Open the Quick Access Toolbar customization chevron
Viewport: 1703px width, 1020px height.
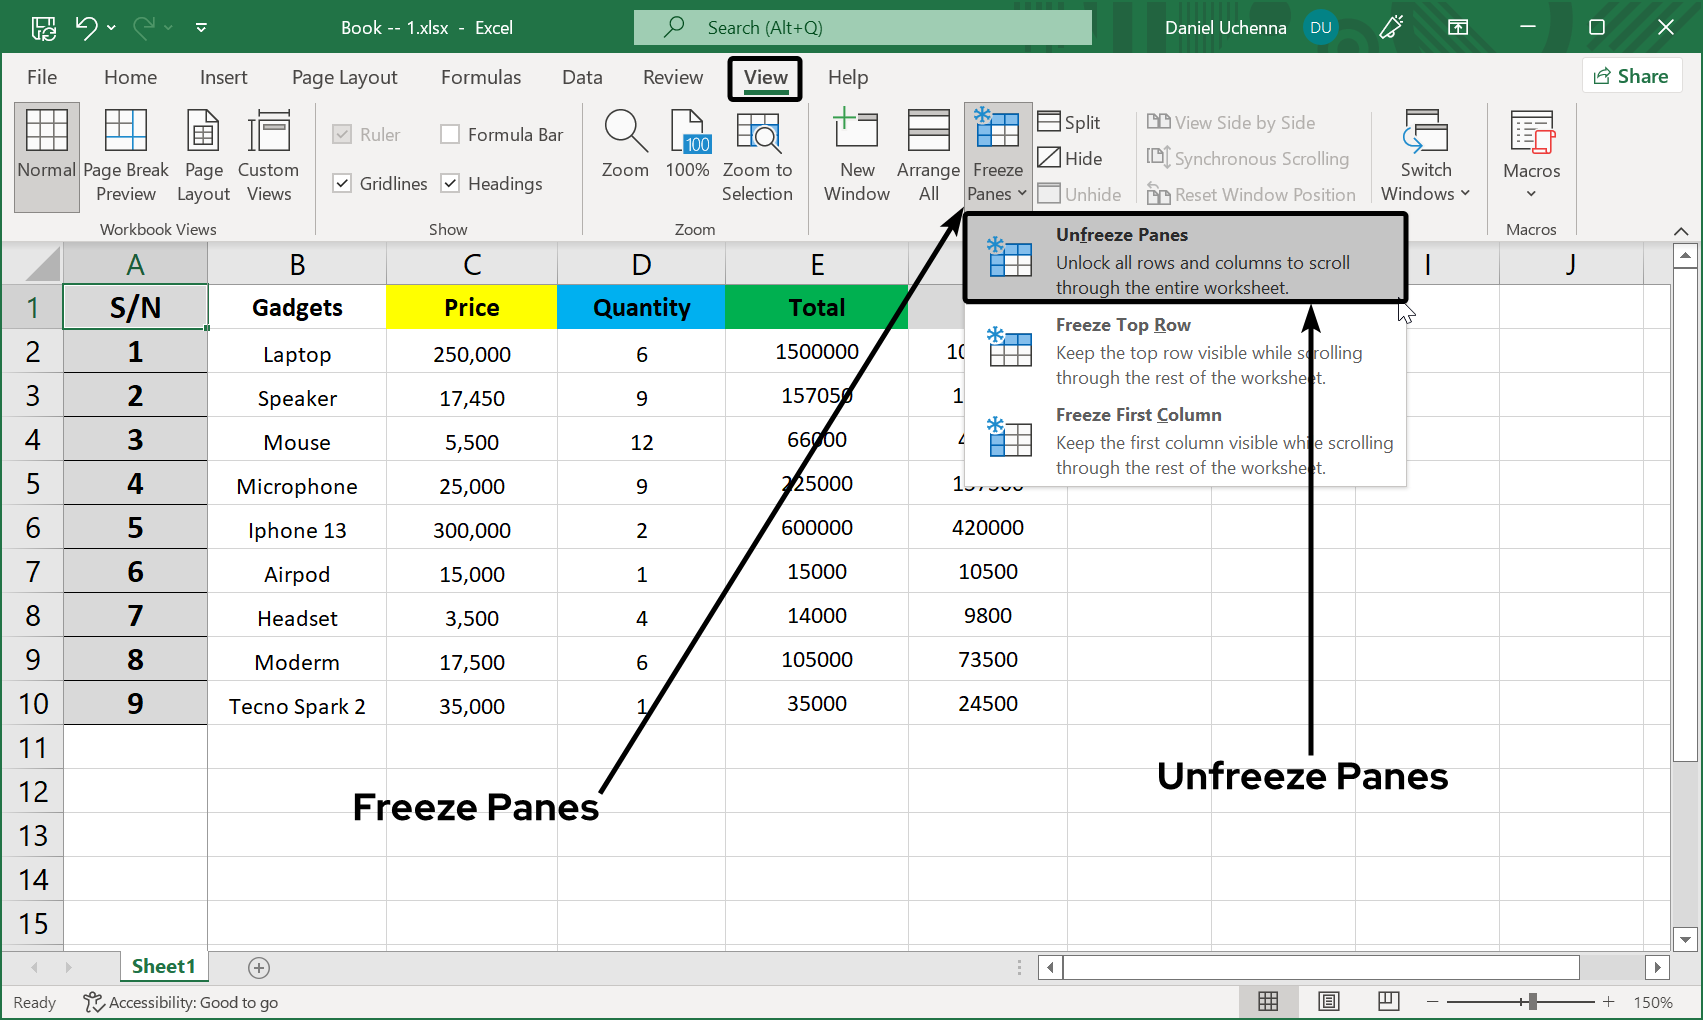(200, 27)
